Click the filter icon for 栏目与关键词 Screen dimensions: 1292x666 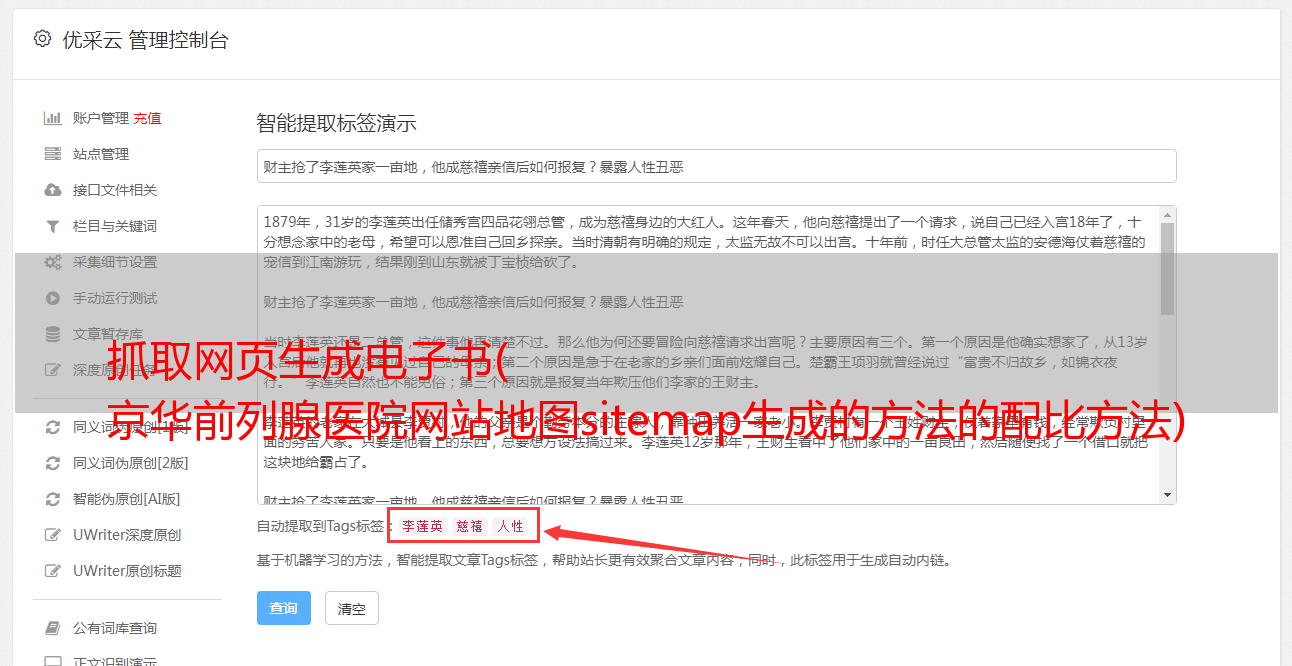(53, 226)
